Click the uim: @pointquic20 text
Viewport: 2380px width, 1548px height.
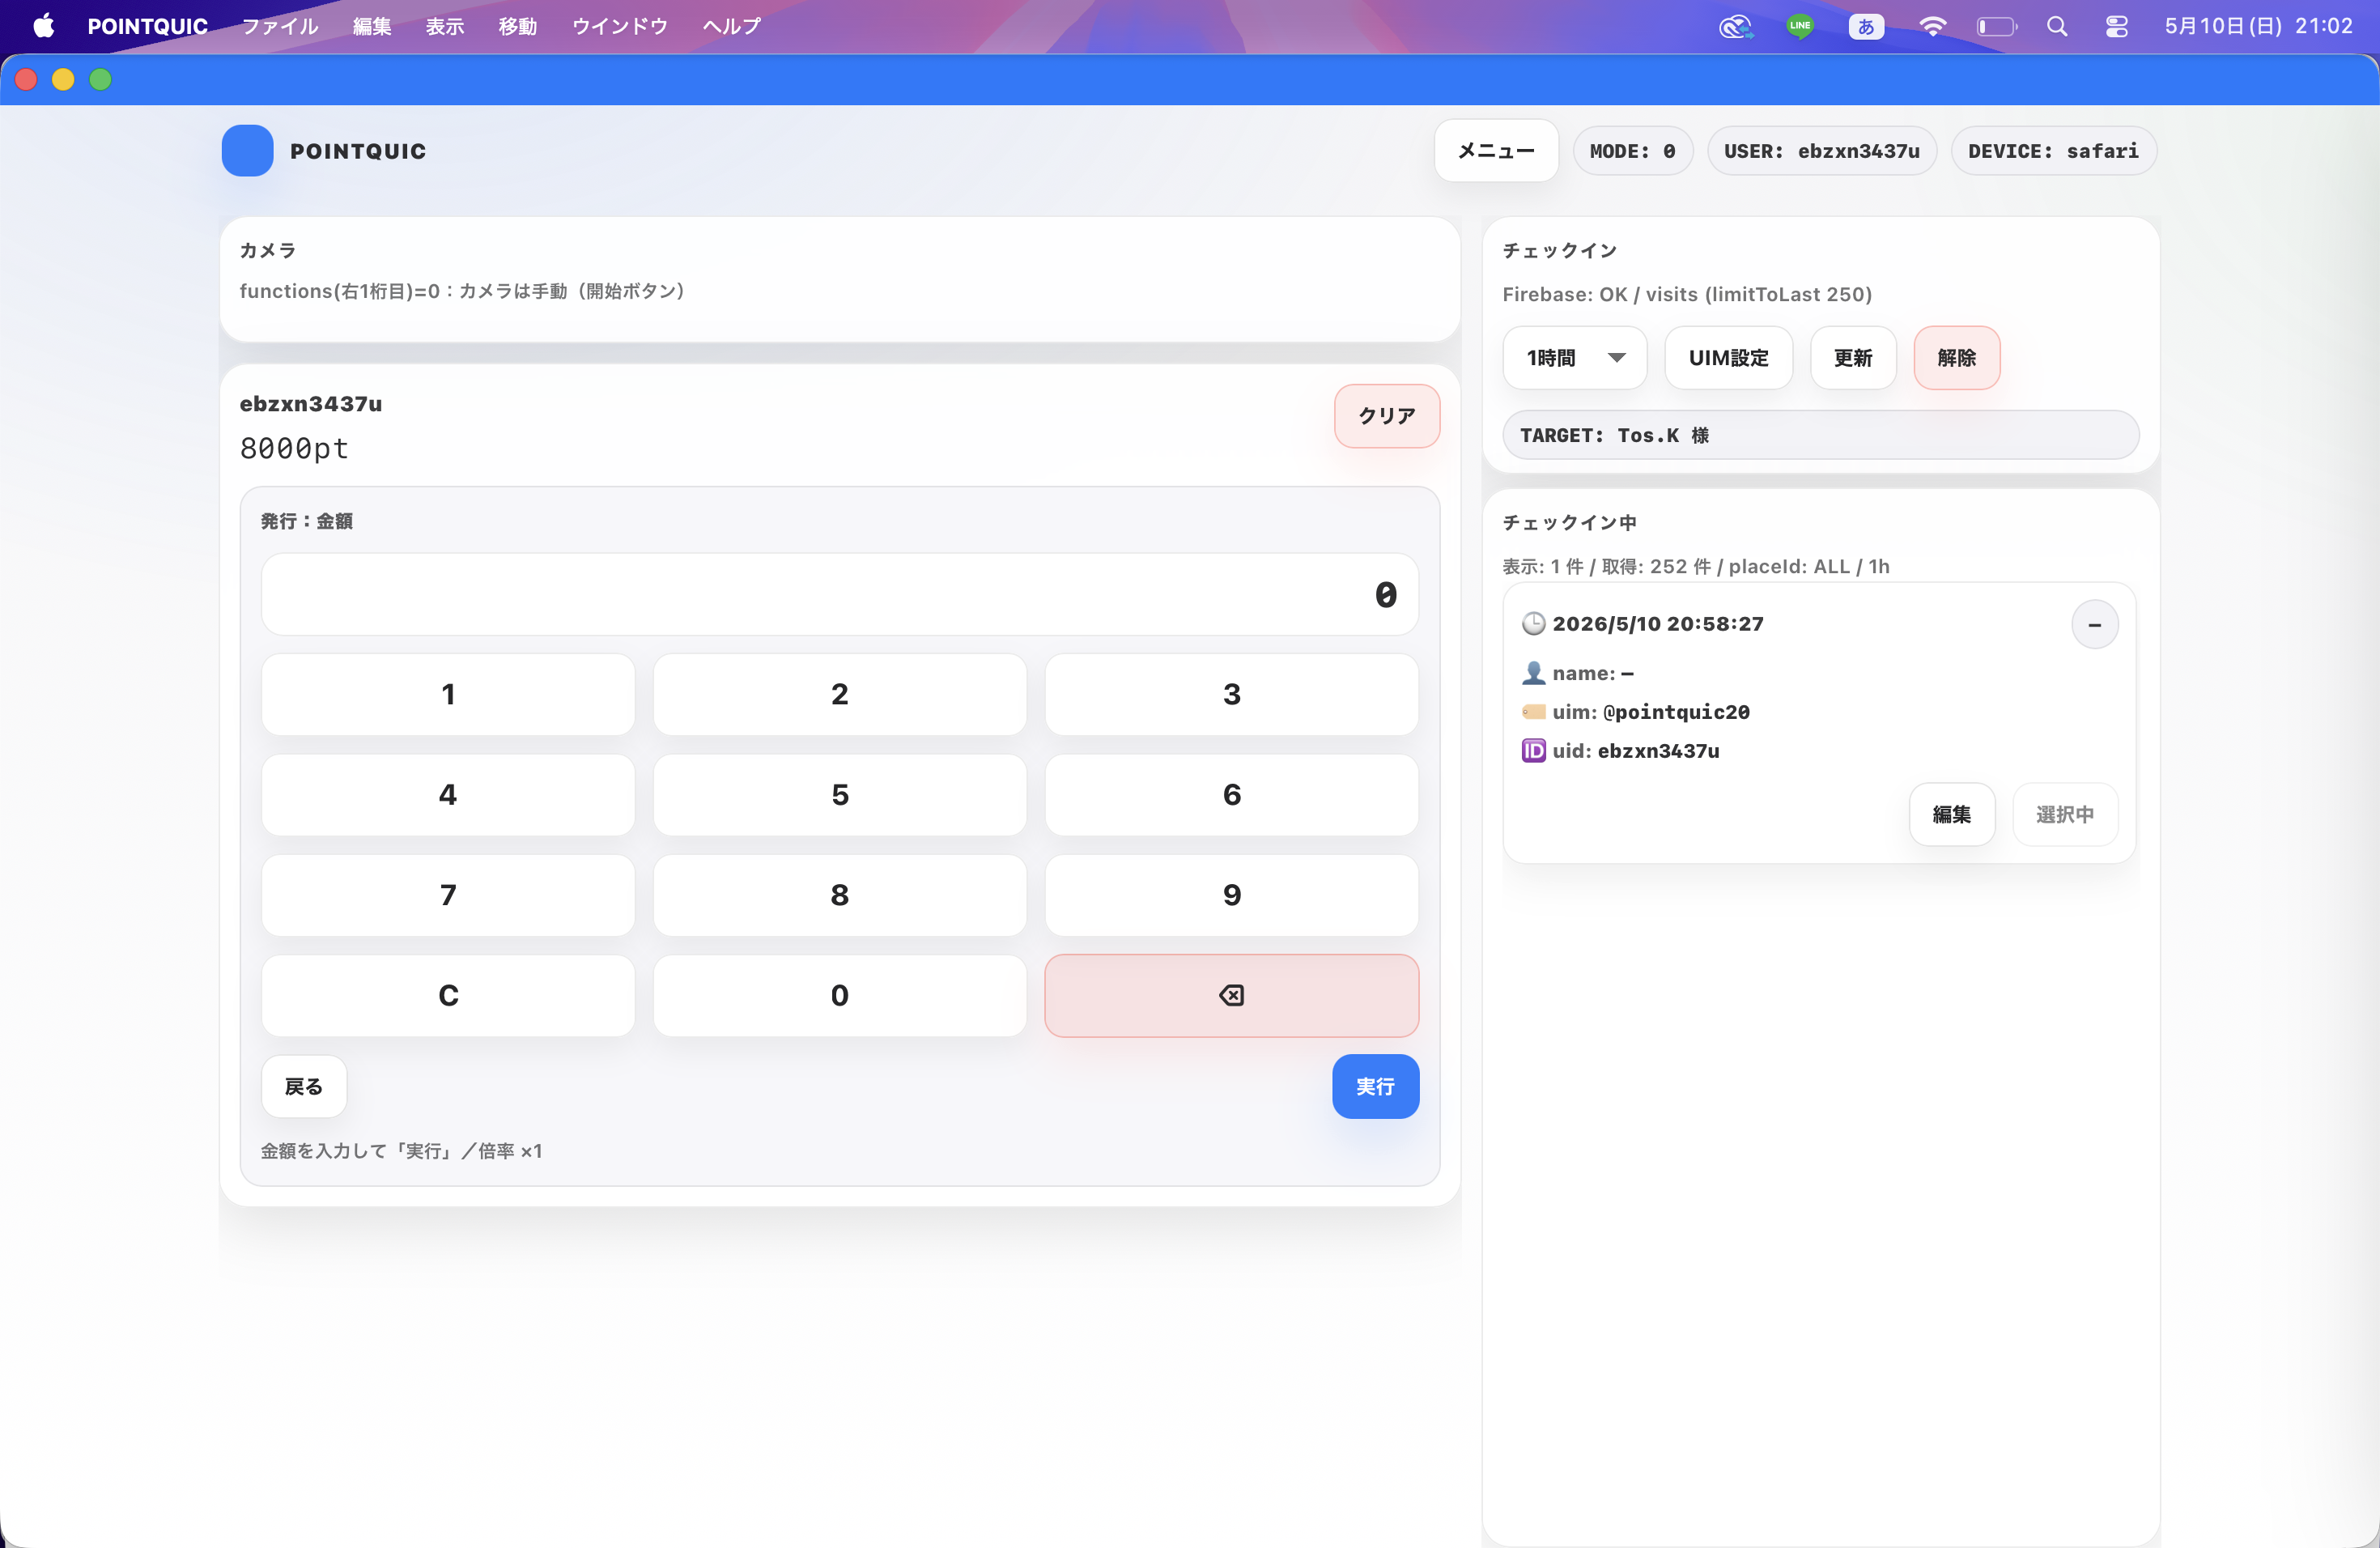(1651, 712)
